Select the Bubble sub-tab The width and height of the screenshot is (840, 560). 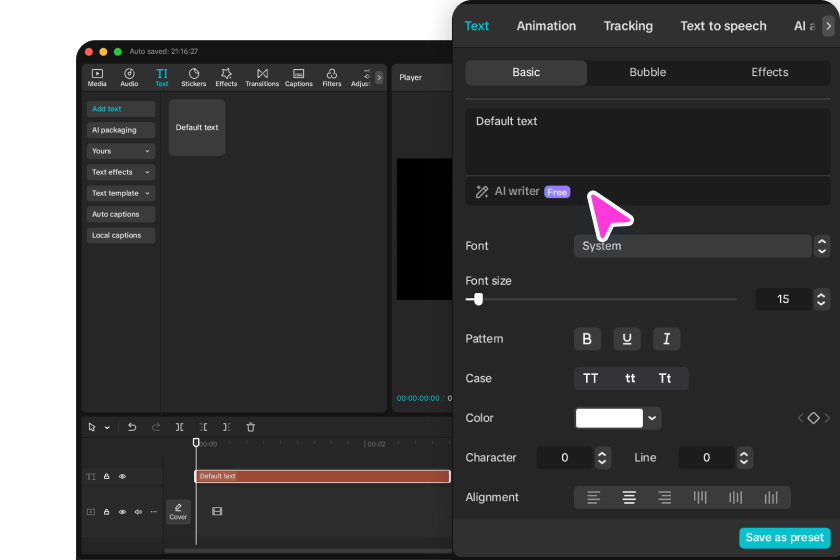coord(648,72)
